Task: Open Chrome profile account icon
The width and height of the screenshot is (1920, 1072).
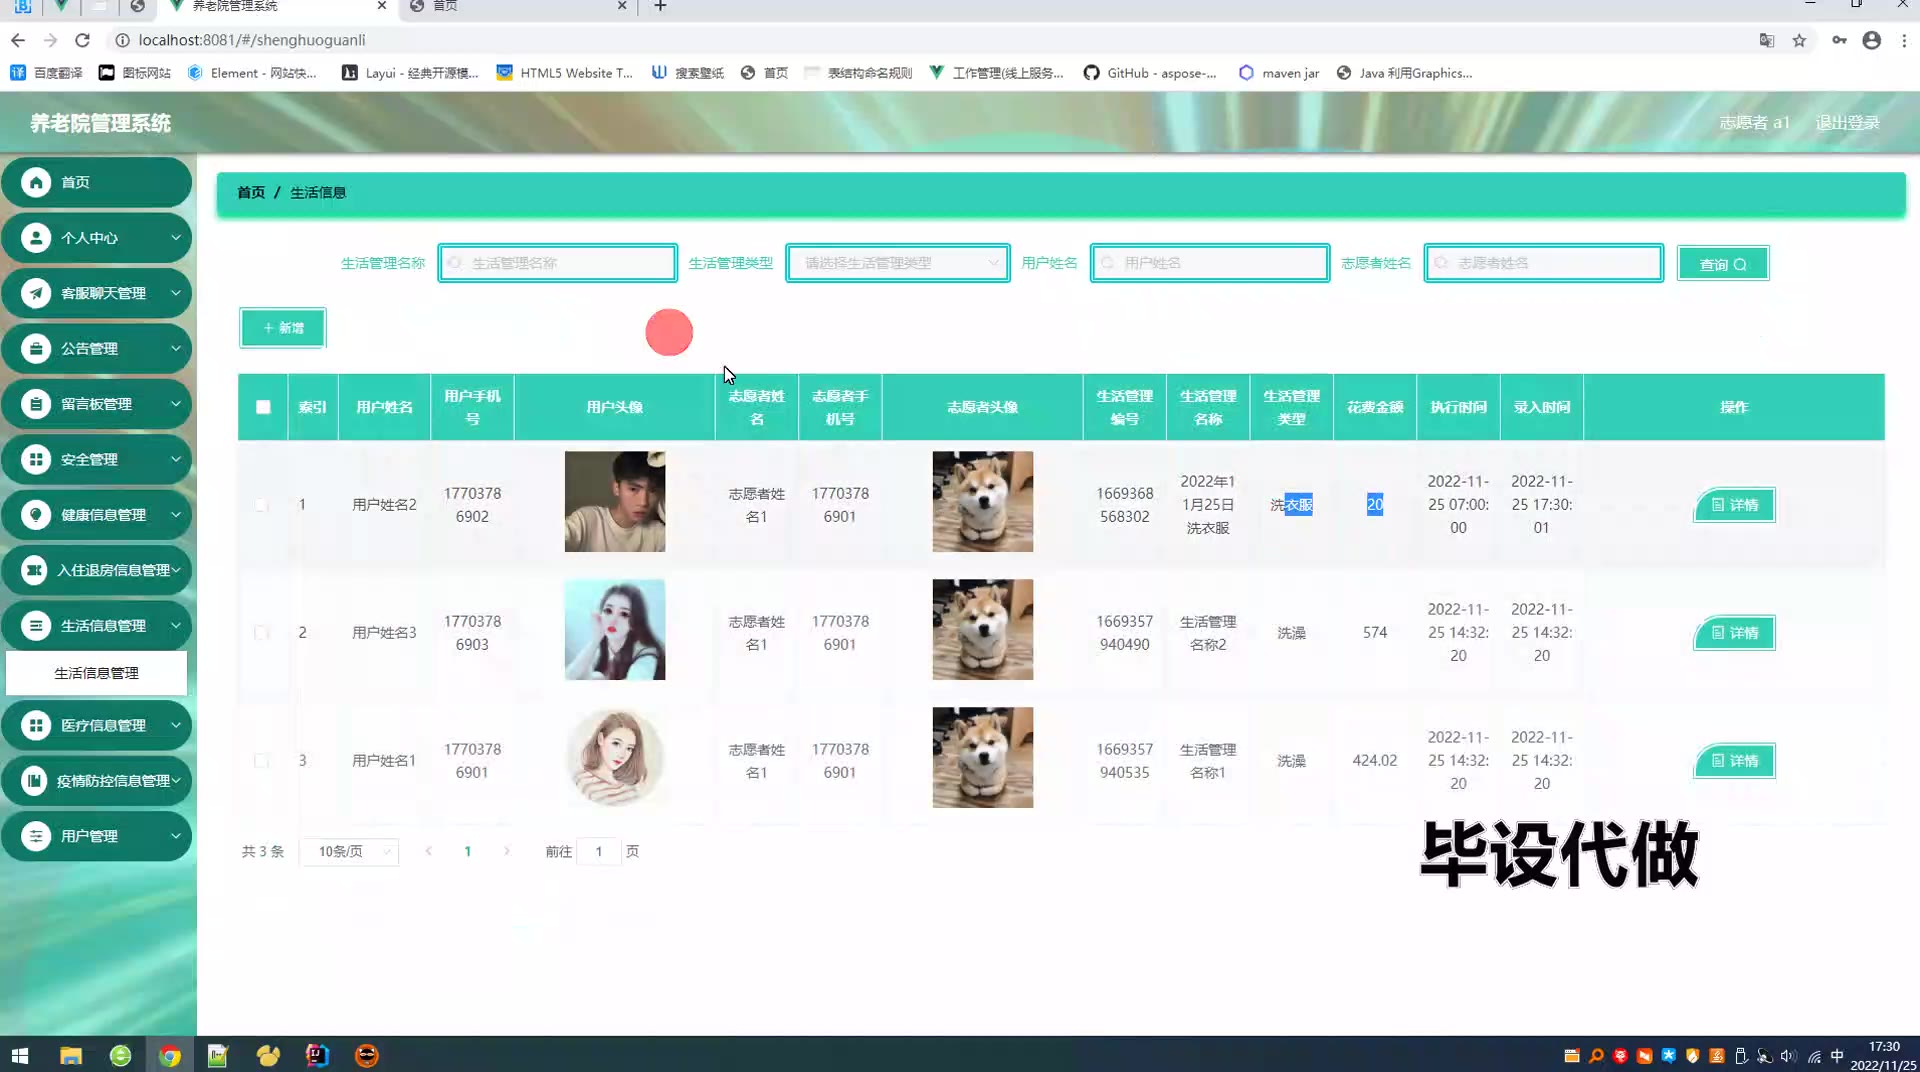Action: [x=1872, y=40]
